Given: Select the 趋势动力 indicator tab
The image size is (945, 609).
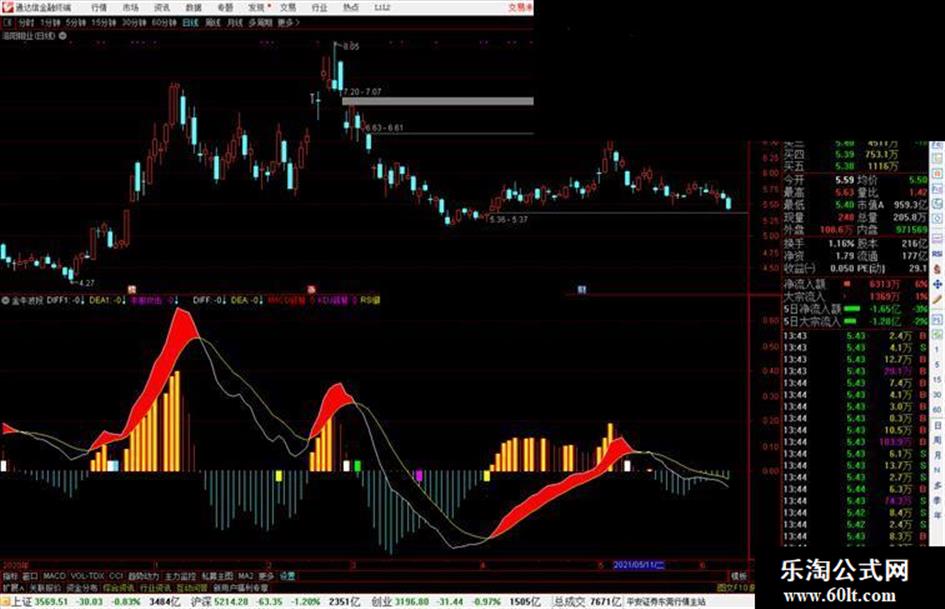Looking at the screenshot, I should pyautogui.click(x=143, y=576).
